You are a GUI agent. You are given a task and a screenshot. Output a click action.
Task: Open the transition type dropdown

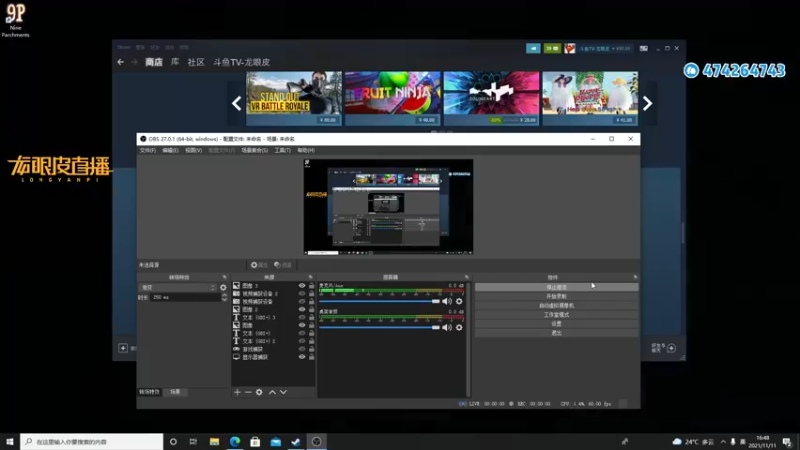point(178,288)
